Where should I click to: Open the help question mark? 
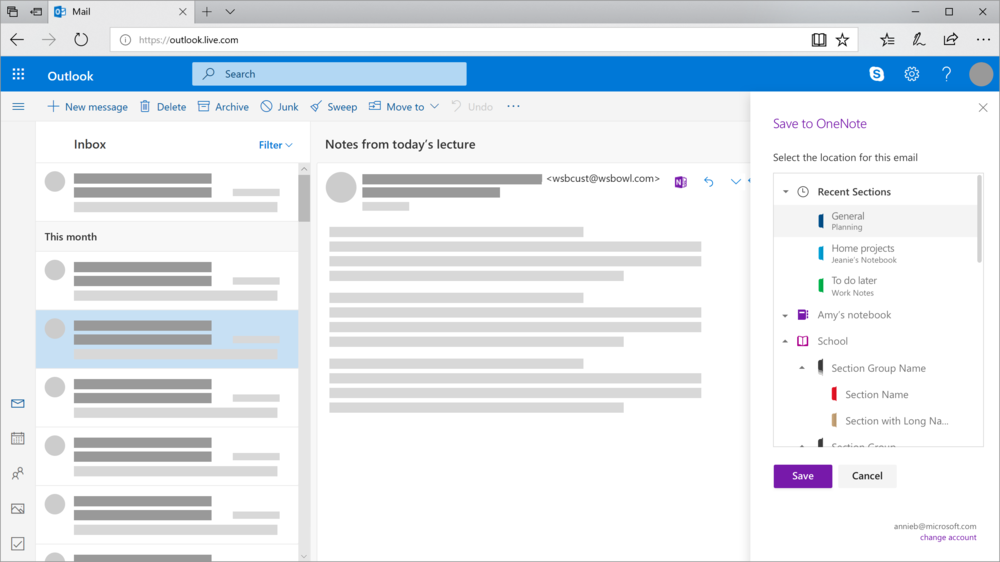click(x=946, y=74)
